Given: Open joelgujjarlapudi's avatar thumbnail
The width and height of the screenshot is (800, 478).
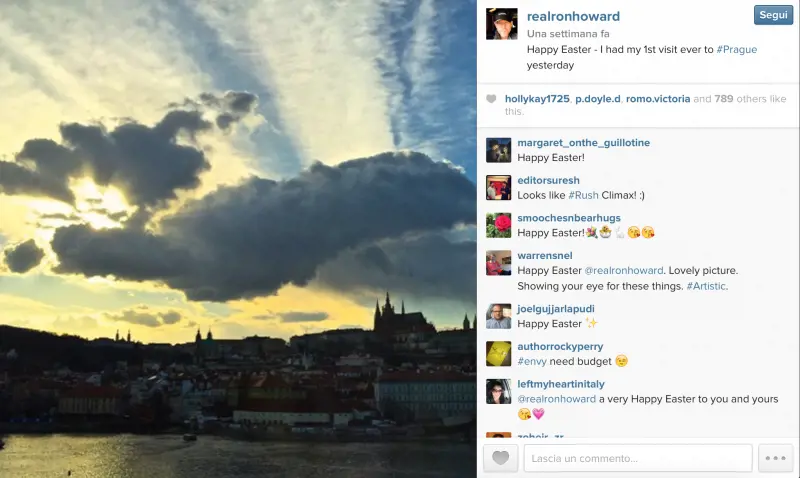Looking at the screenshot, I should point(498,316).
